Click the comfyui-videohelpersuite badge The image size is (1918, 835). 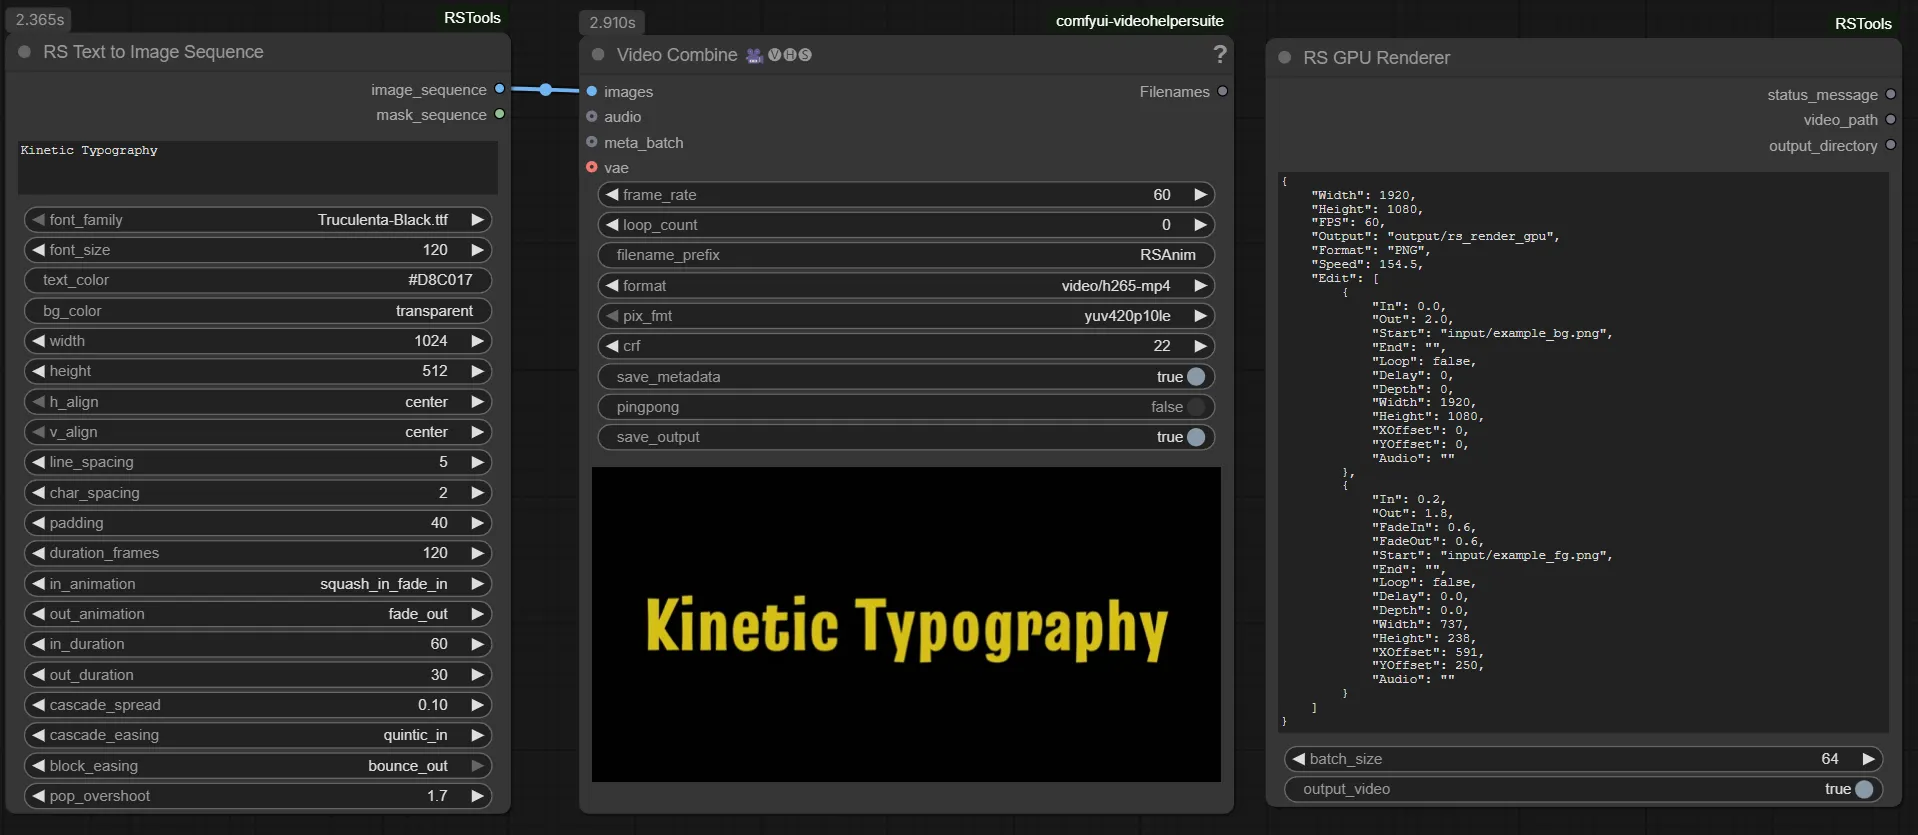(1139, 21)
